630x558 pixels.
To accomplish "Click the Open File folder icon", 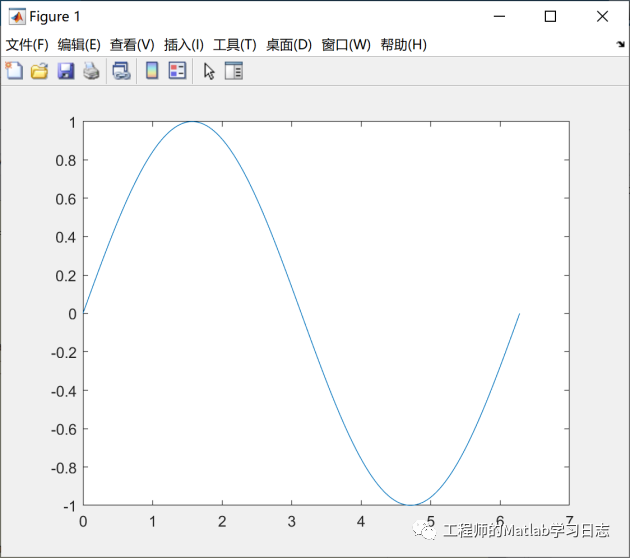I will (40, 71).
